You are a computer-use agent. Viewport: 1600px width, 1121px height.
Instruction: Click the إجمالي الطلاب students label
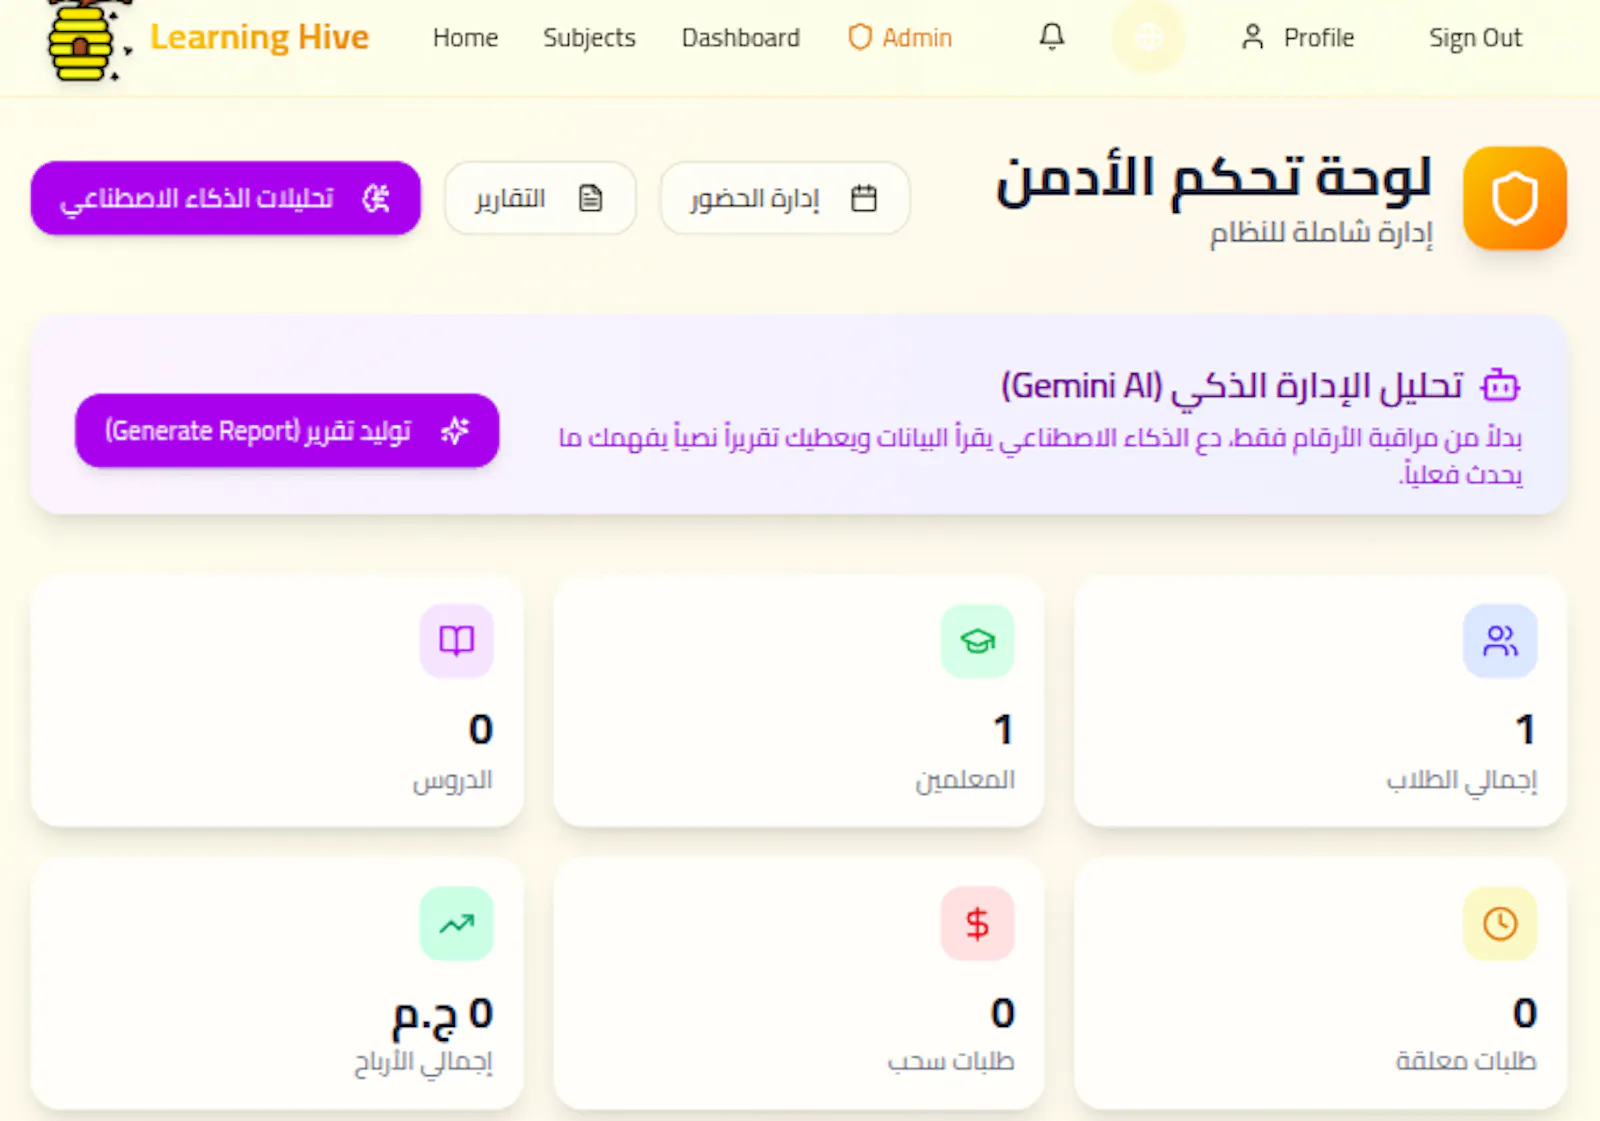pyautogui.click(x=1461, y=780)
